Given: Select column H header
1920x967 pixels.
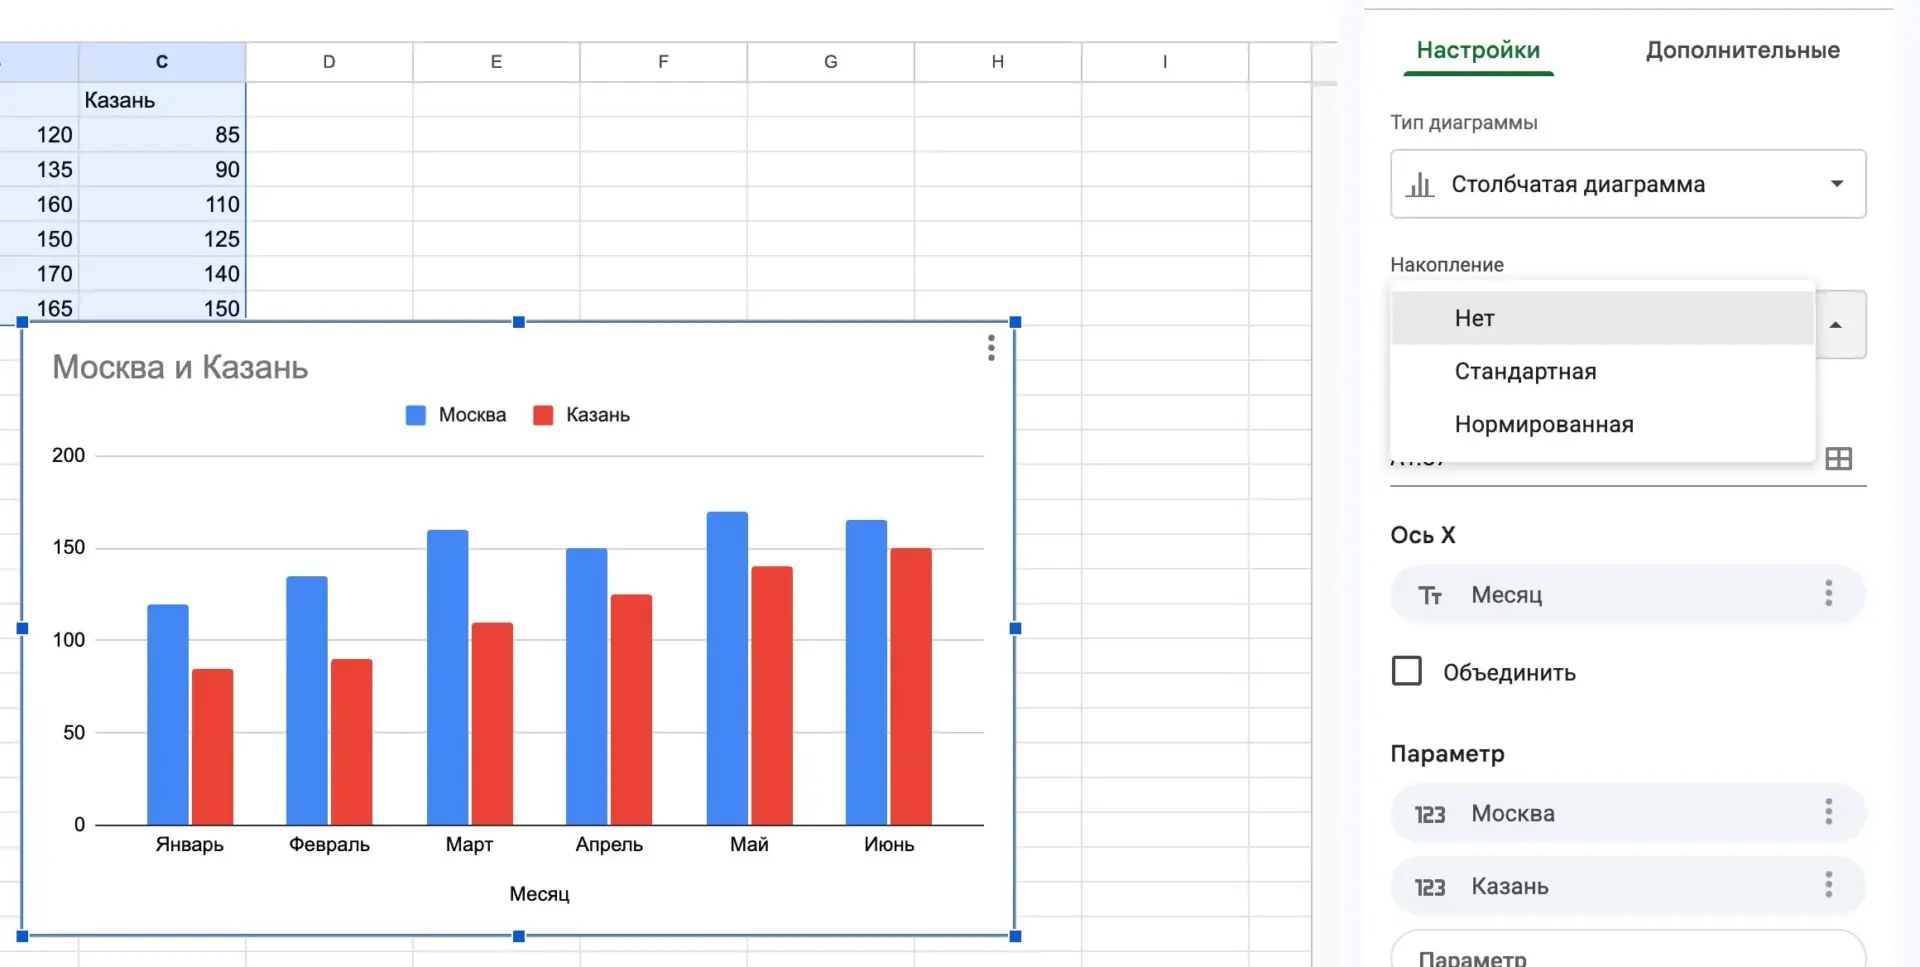Looking at the screenshot, I should pos(997,61).
